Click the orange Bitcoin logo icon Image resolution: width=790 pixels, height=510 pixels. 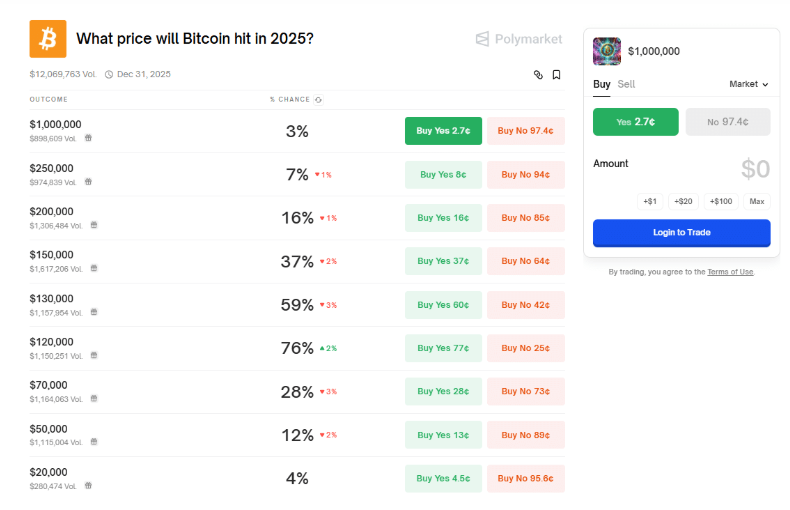pos(48,39)
